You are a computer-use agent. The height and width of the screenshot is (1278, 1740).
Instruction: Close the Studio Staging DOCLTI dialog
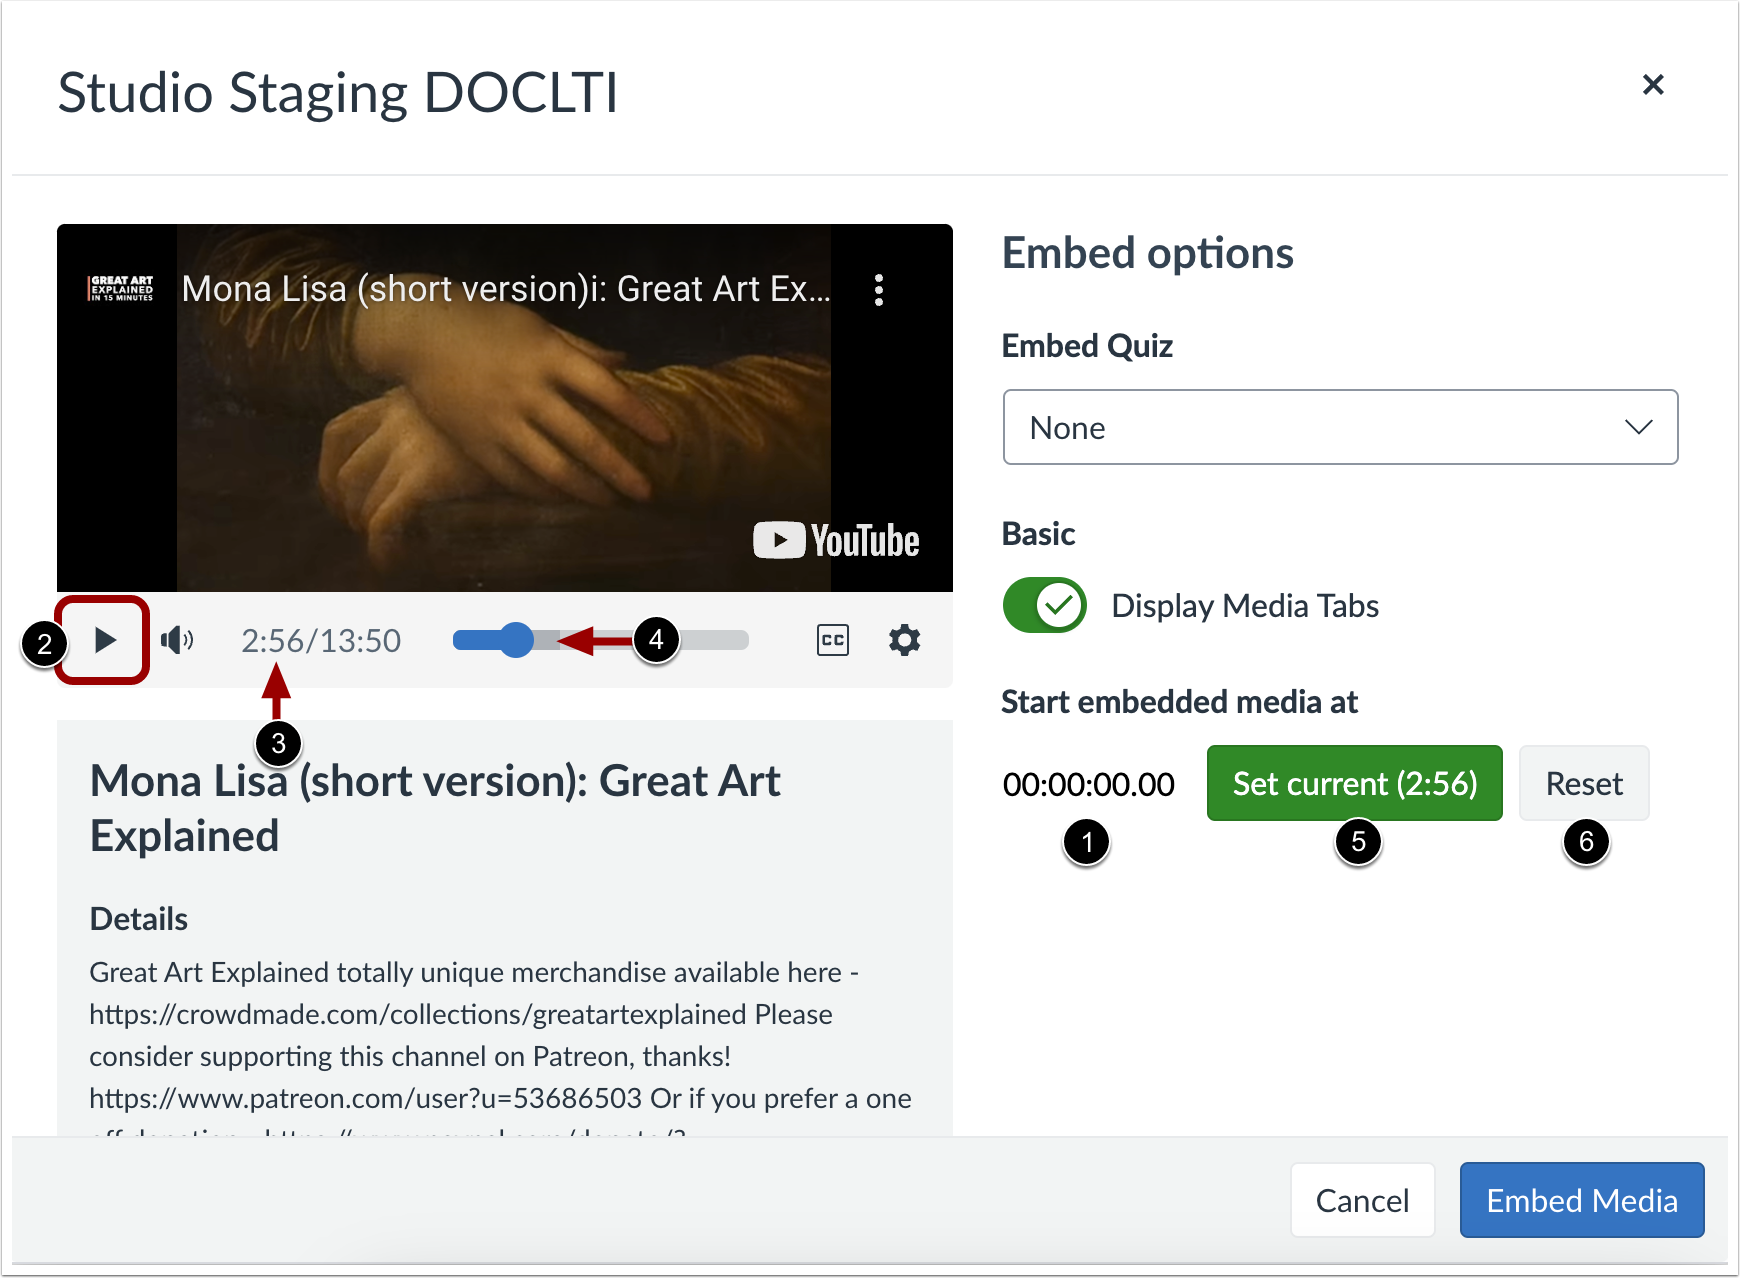pyautogui.click(x=1653, y=85)
